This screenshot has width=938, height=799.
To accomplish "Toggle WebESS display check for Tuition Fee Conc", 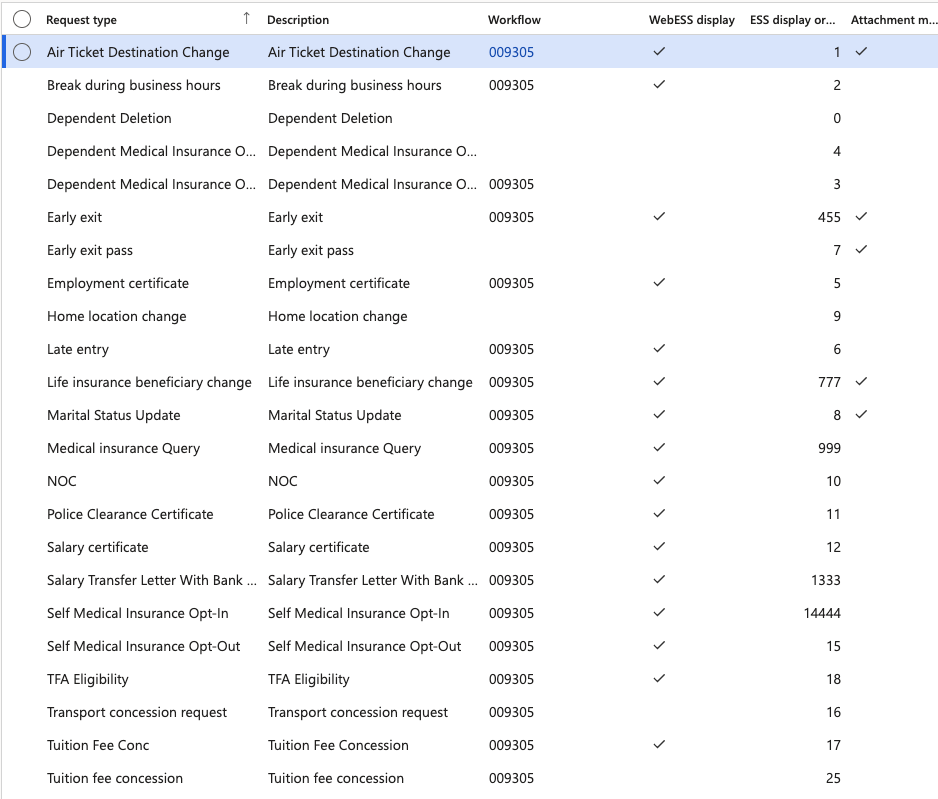I will point(659,745).
